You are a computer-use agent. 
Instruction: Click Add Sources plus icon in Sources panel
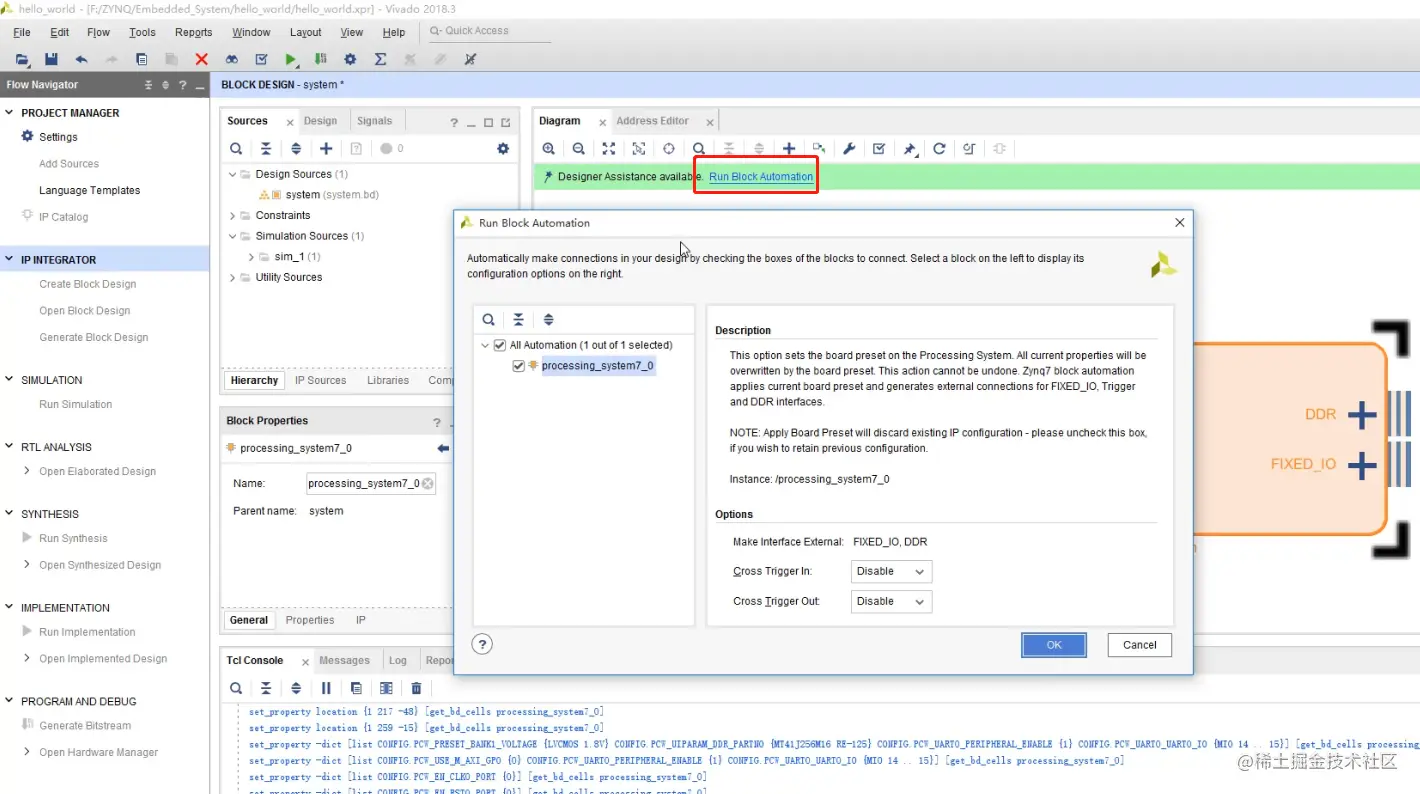[326, 148]
